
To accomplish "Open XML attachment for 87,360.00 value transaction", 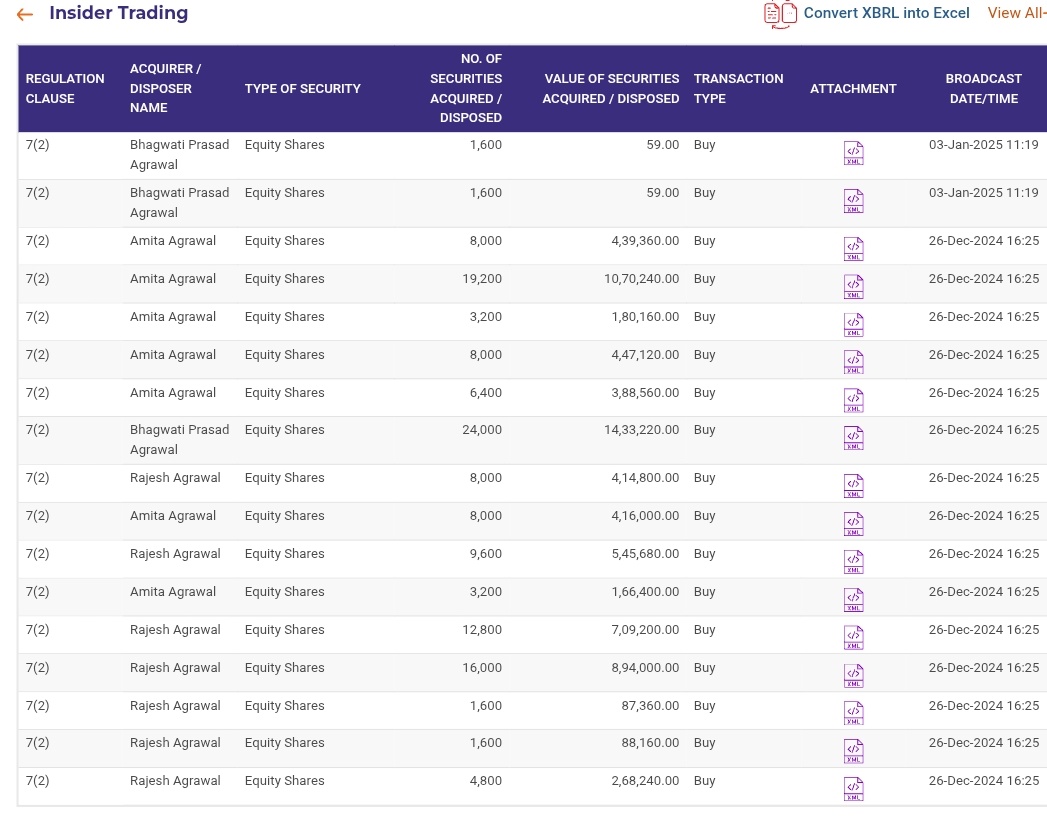I will point(853,712).
